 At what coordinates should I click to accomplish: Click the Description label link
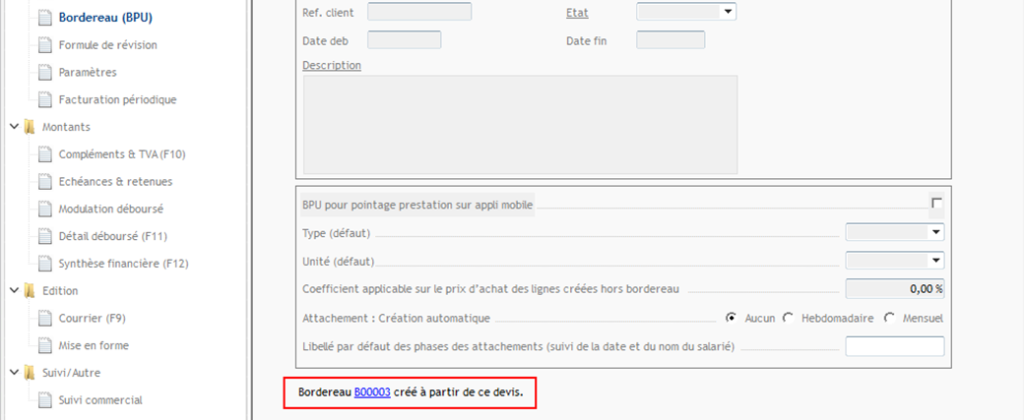coord(332,65)
